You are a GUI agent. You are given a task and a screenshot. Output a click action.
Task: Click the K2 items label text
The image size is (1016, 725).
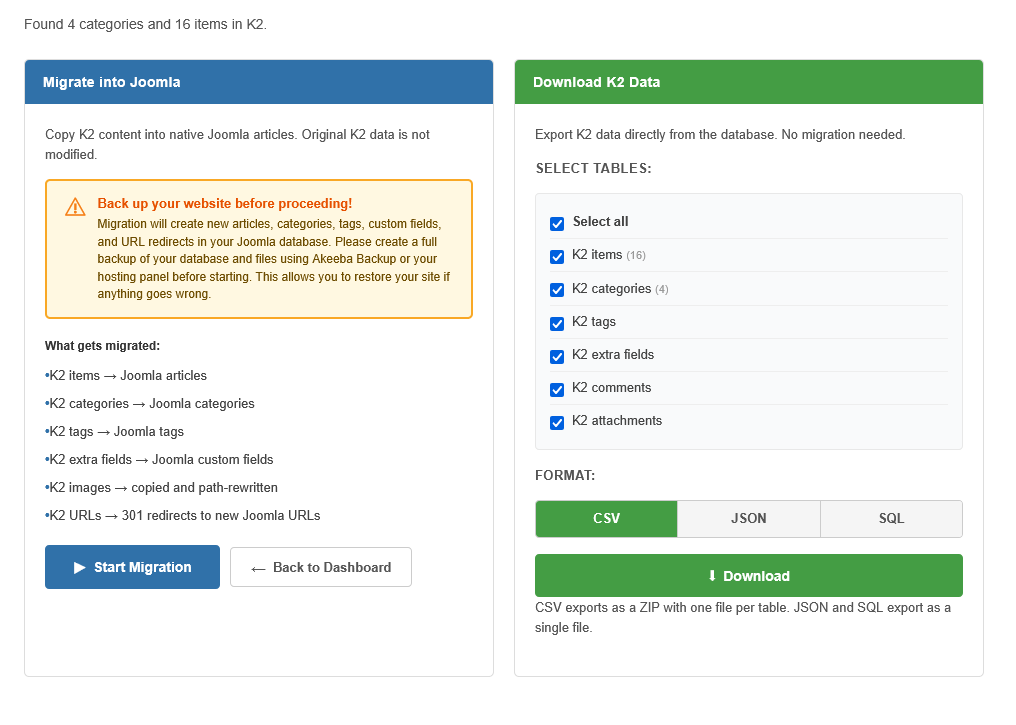point(597,255)
